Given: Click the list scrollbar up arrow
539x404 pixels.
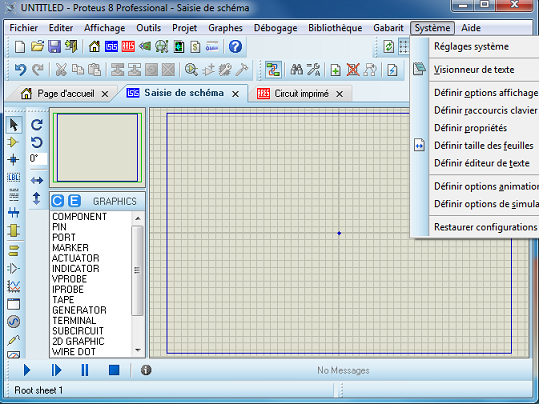Looking at the screenshot, I should 138,218.
